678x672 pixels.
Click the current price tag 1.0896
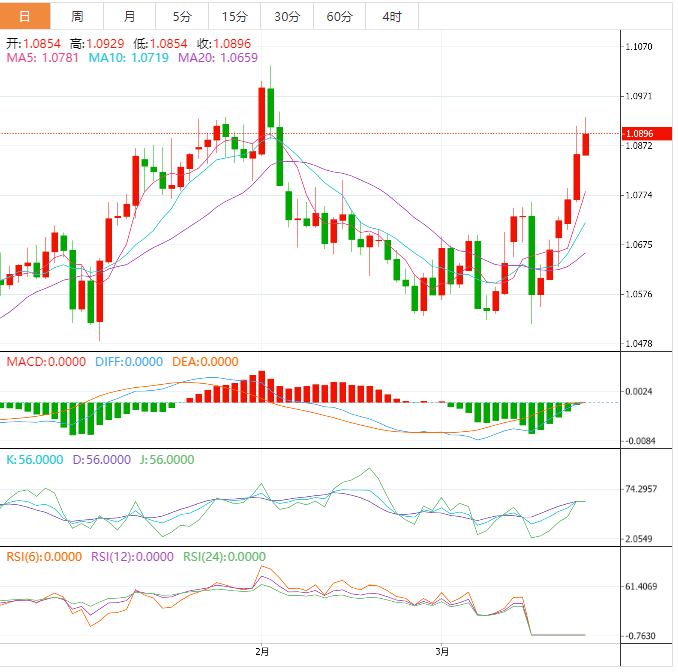[x=638, y=134]
